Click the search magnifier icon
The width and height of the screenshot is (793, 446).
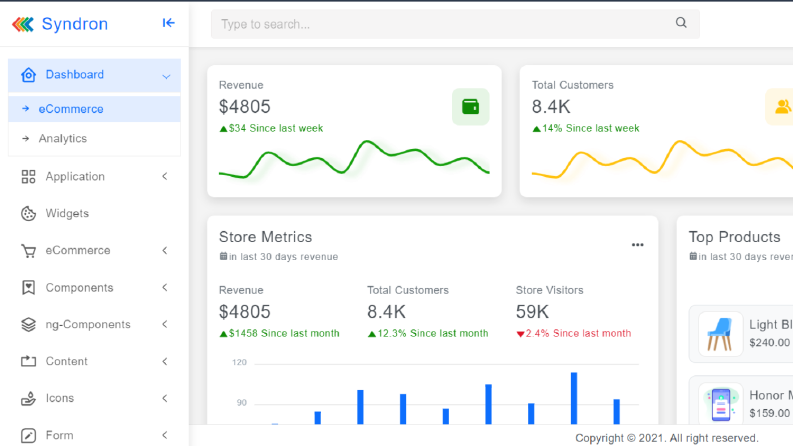[681, 22]
